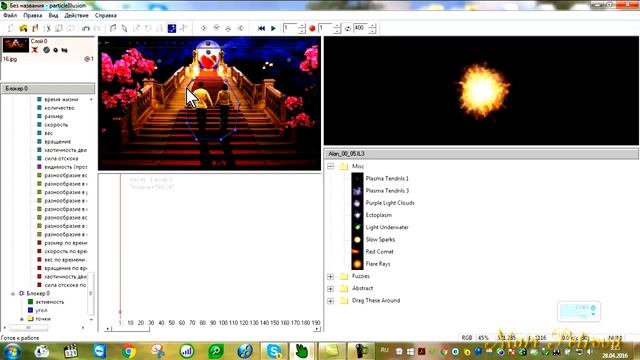This screenshot has width=640, height=360.
Task: Click the end frame field showing 400
Action: click(360, 28)
